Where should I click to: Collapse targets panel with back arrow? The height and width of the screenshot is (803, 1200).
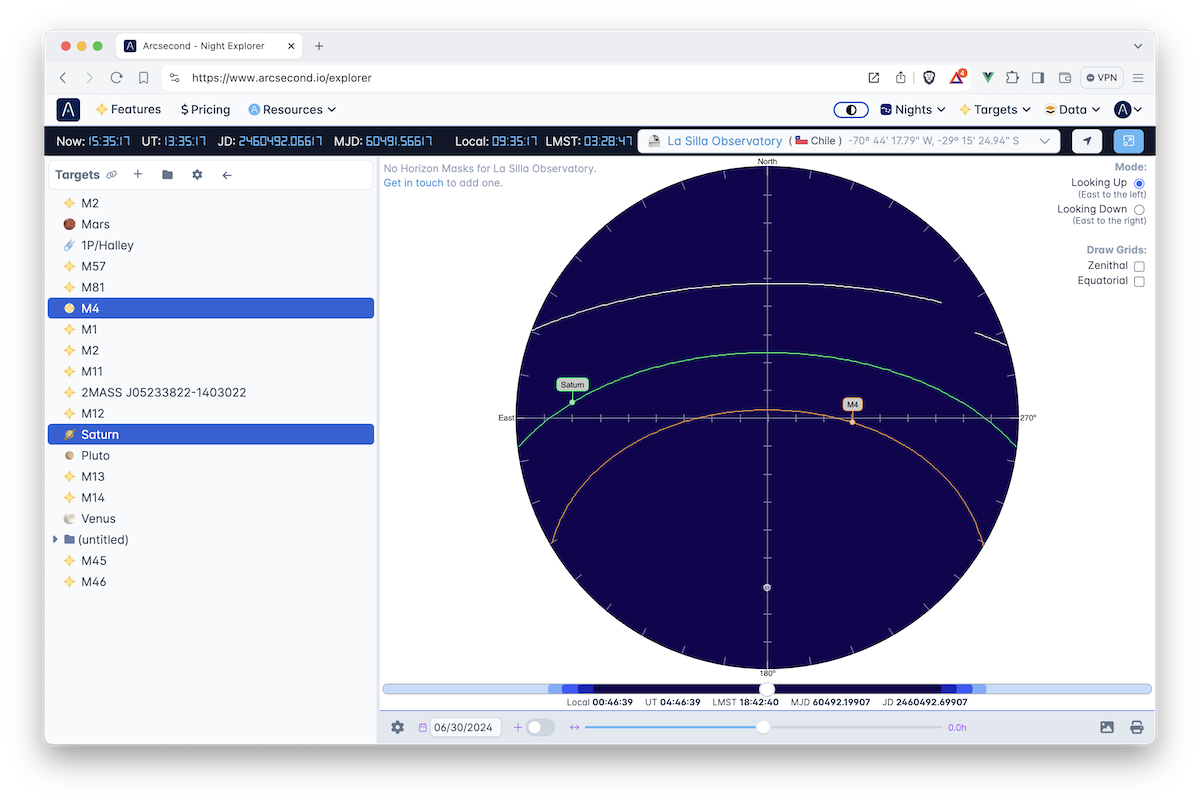[227, 175]
